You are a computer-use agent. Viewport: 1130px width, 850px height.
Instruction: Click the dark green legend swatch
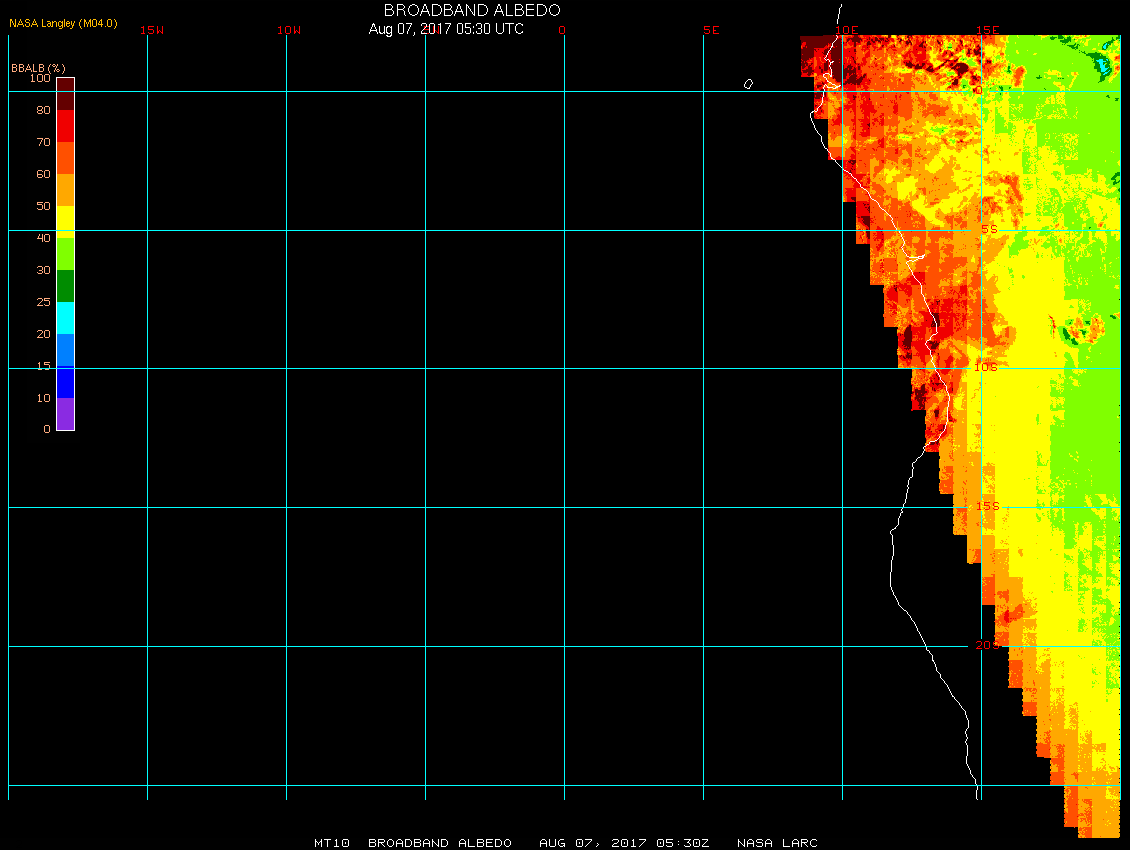tap(65, 286)
